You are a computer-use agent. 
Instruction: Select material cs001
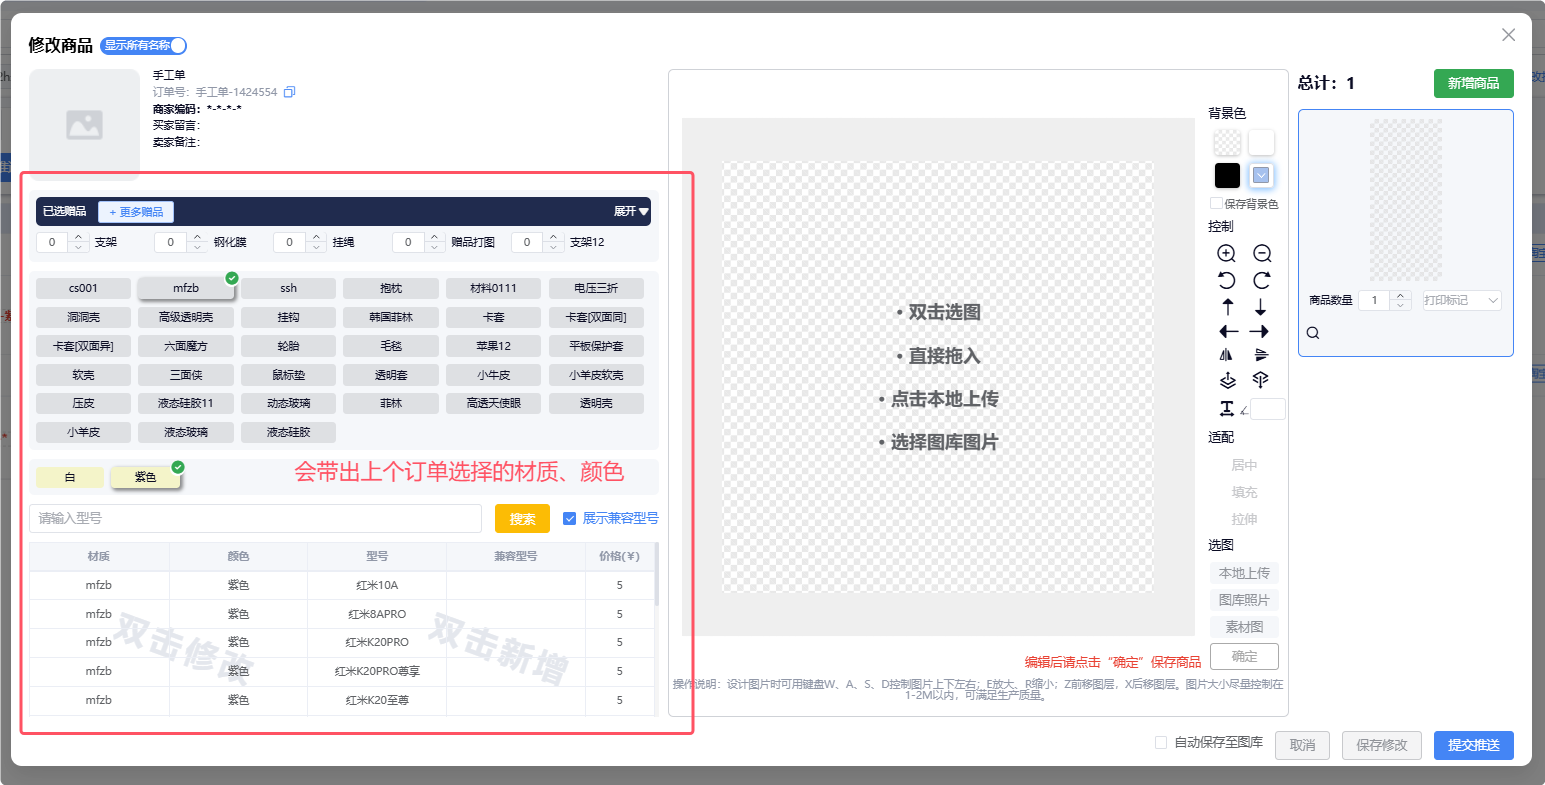[84, 288]
